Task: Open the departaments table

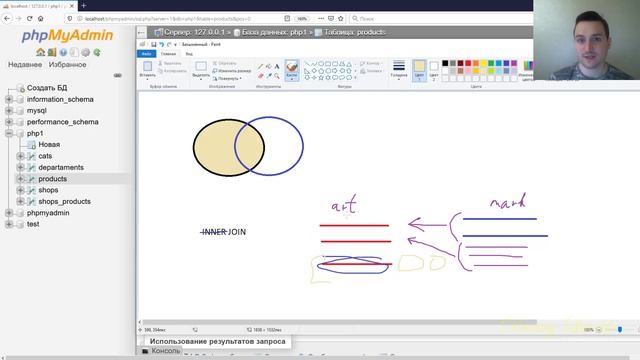Action: (x=61, y=167)
